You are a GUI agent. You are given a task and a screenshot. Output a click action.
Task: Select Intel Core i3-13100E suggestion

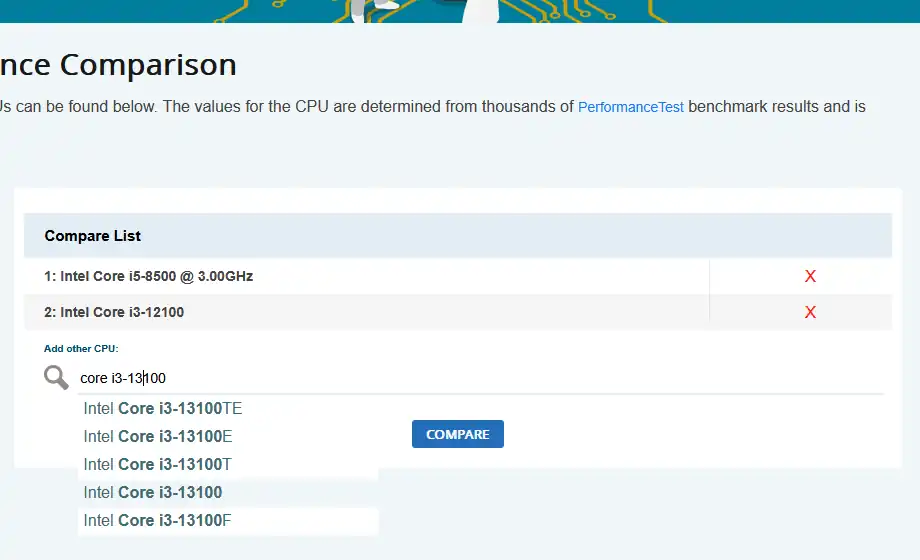click(x=158, y=436)
